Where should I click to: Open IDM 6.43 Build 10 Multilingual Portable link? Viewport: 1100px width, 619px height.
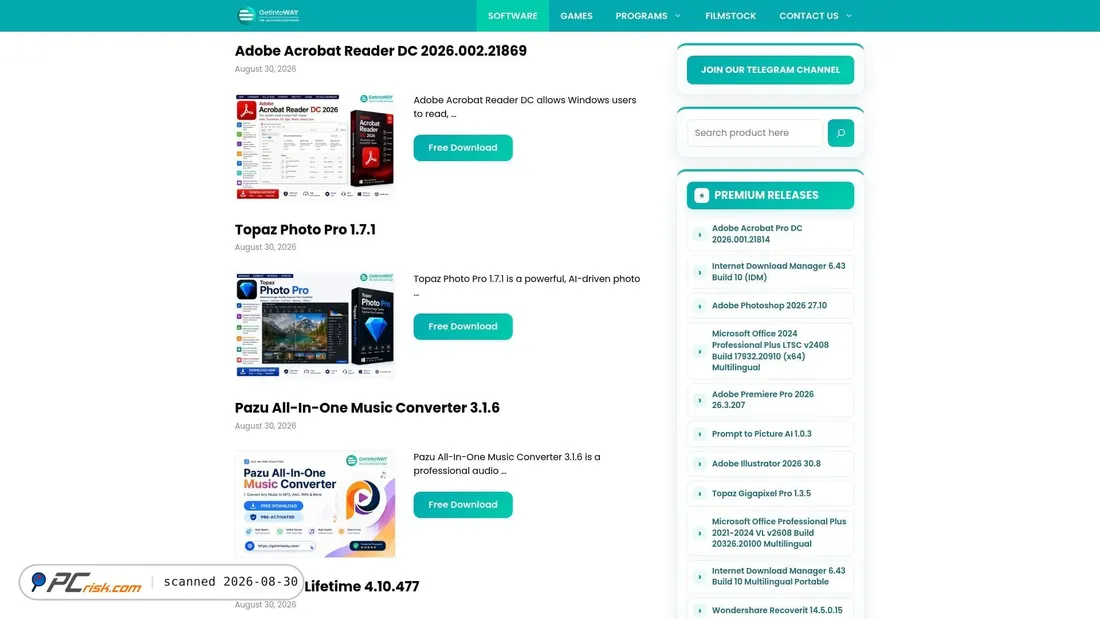click(x=778, y=576)
